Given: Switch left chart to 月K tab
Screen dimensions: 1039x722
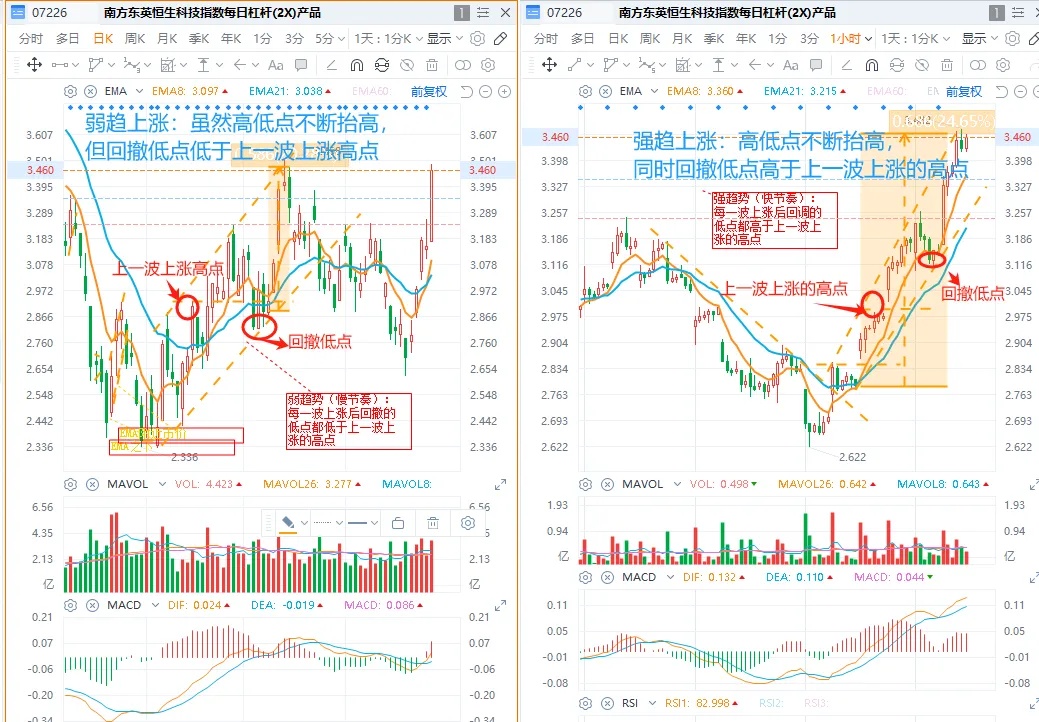Looking at the screenshot, I should tap(167, 38).
